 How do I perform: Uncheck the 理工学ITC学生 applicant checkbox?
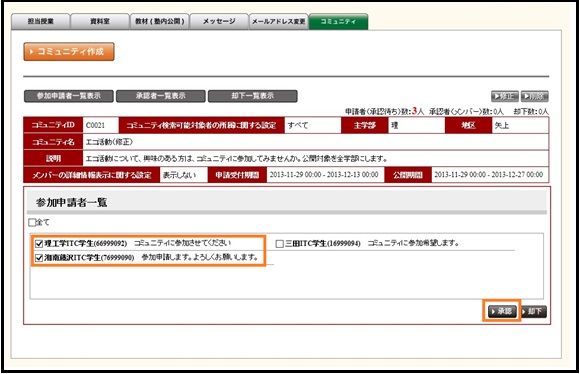[x=39, y=243]
